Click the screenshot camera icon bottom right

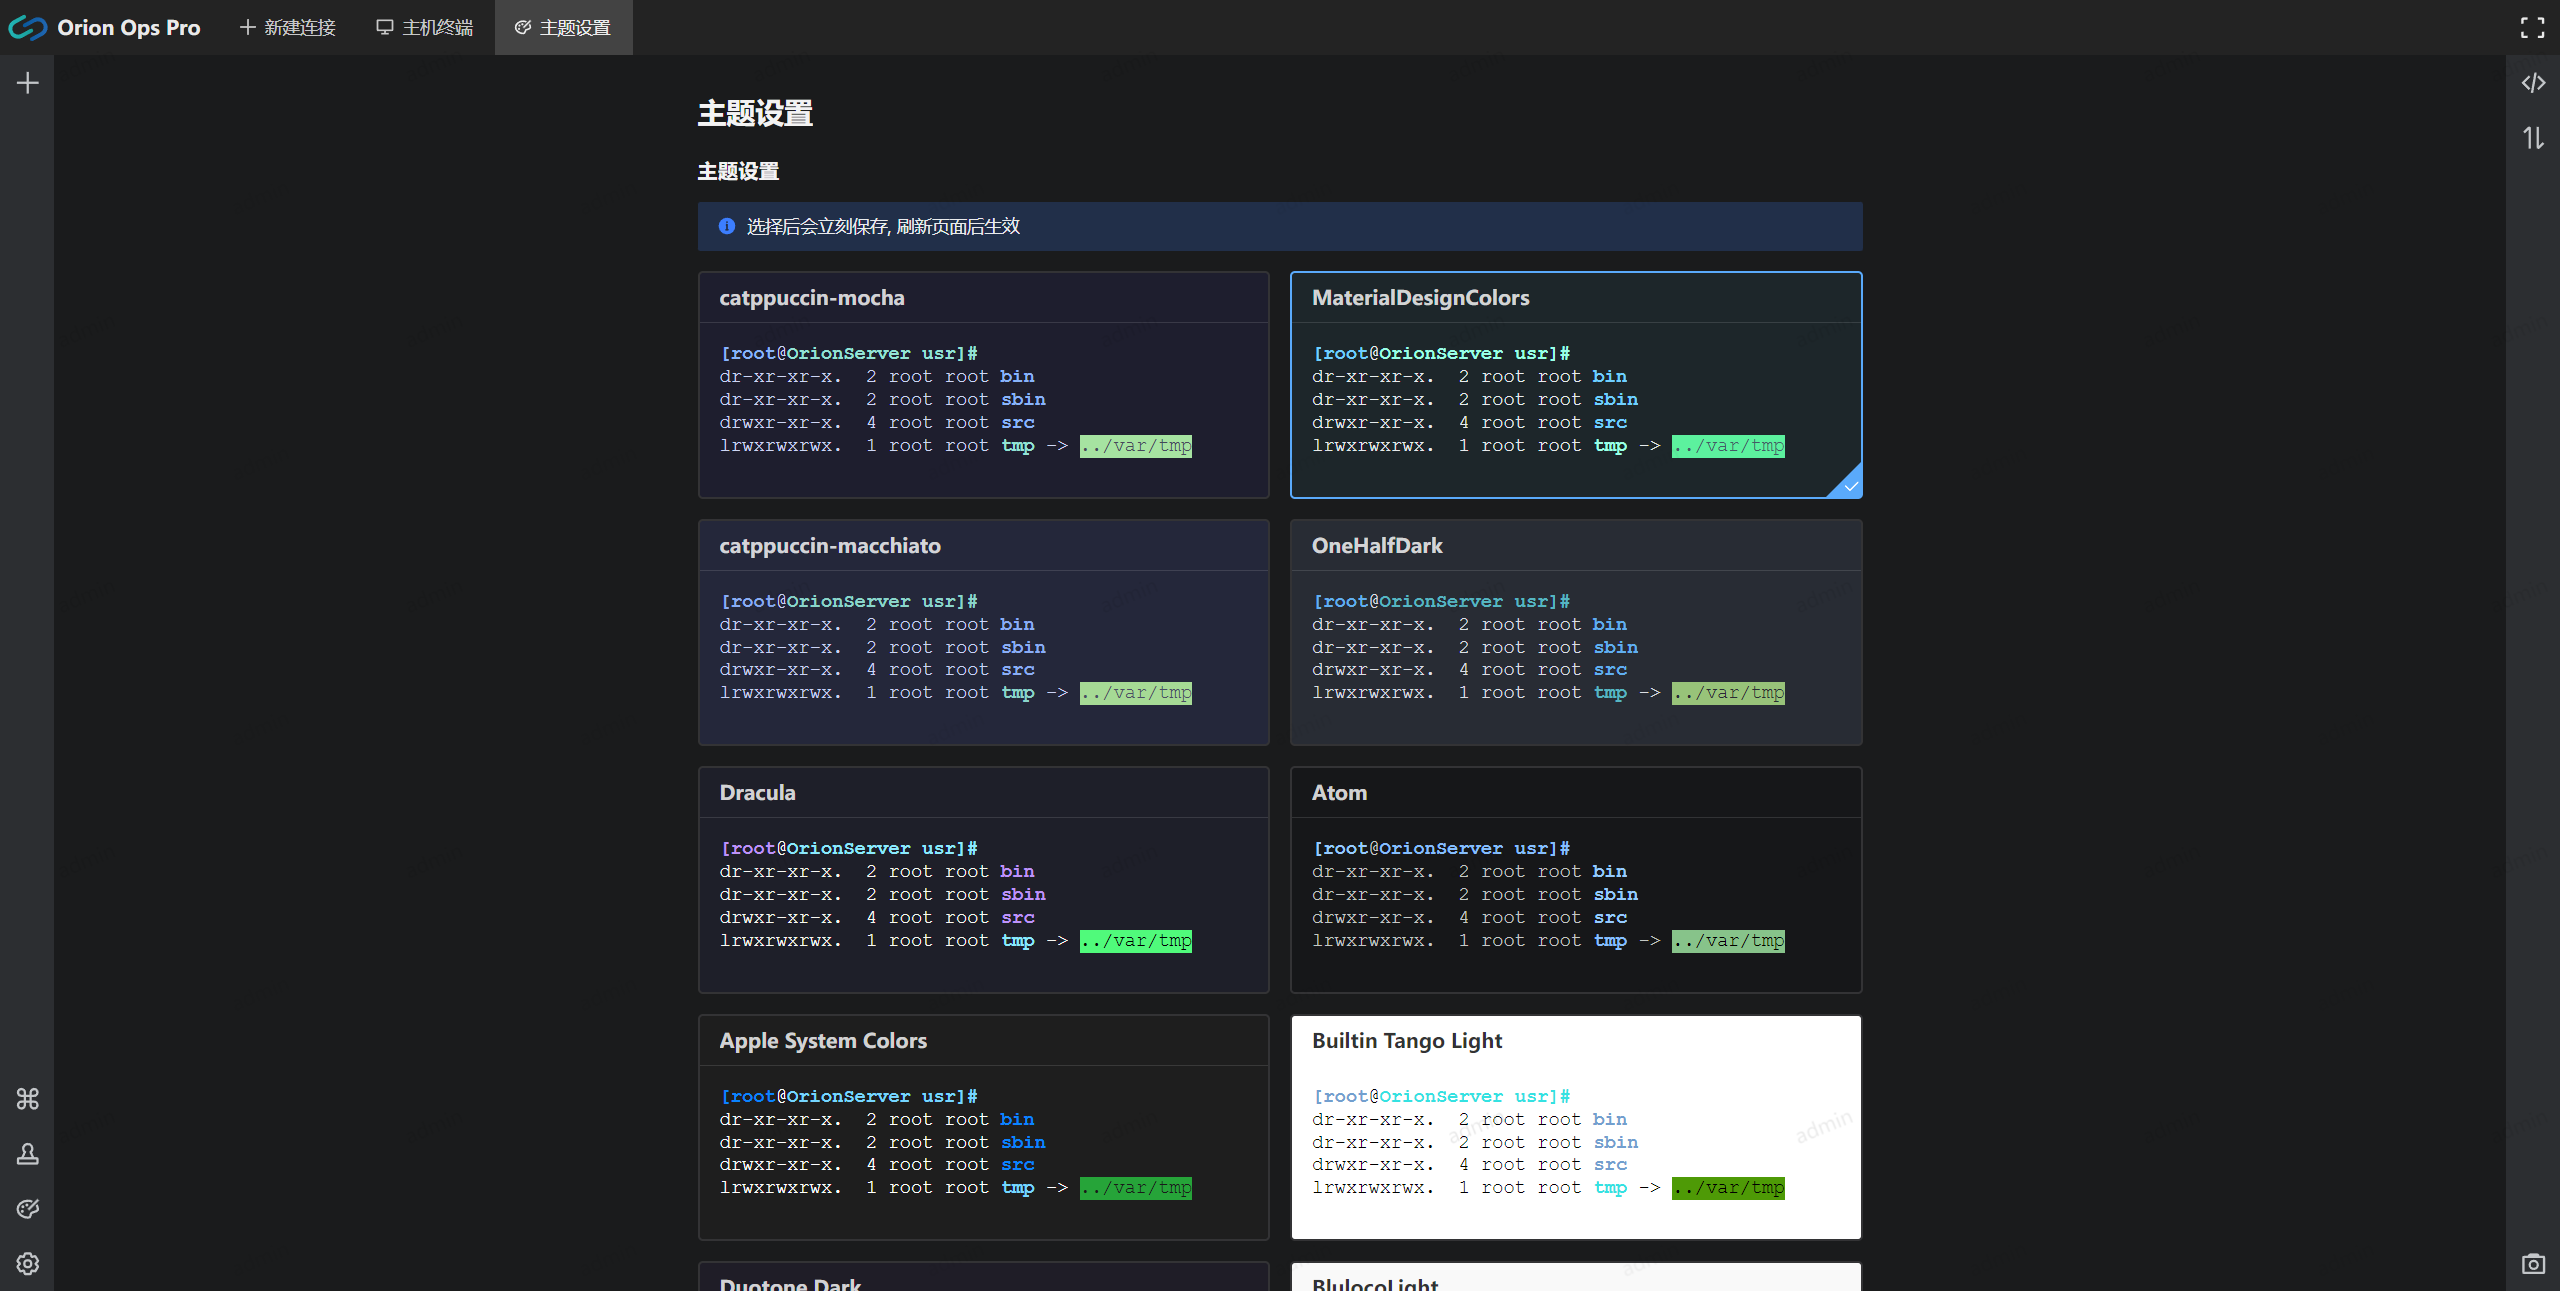(2533, 1264)
